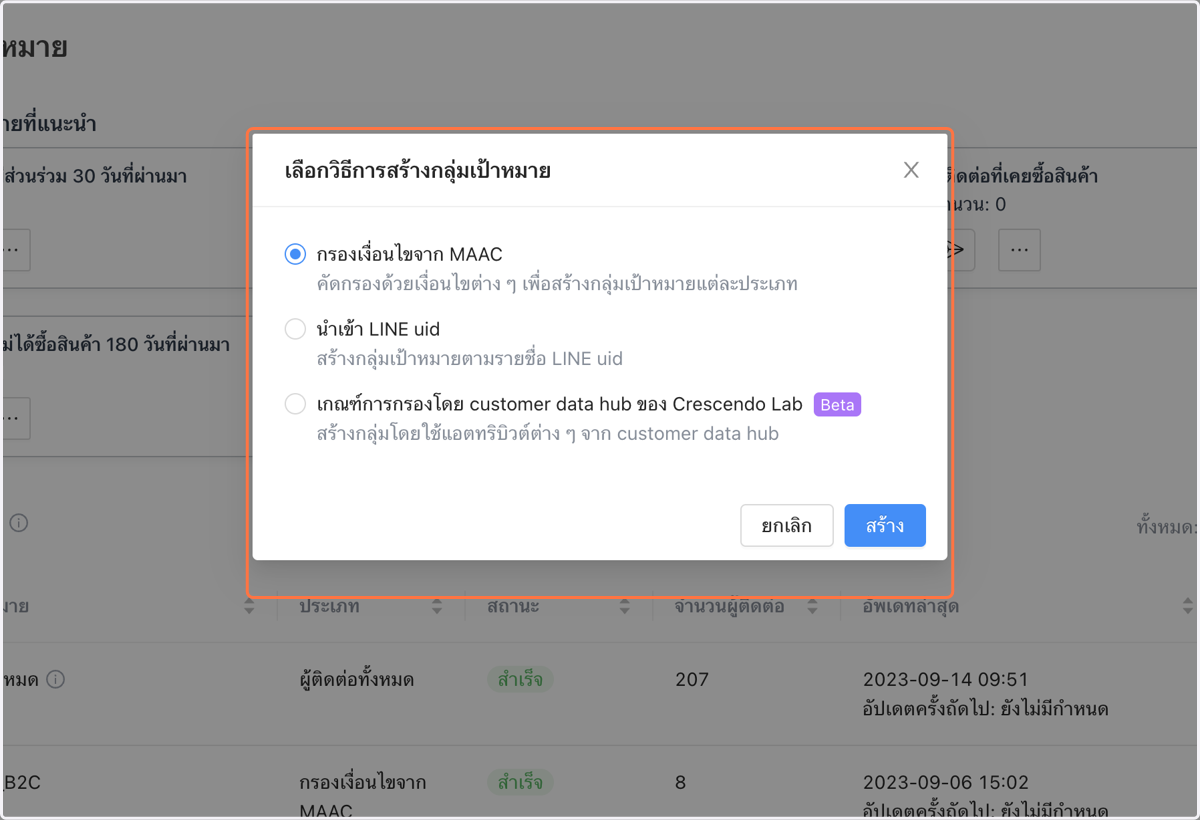Click the 8 contact count cell
1200x820 pixels.
681,782
